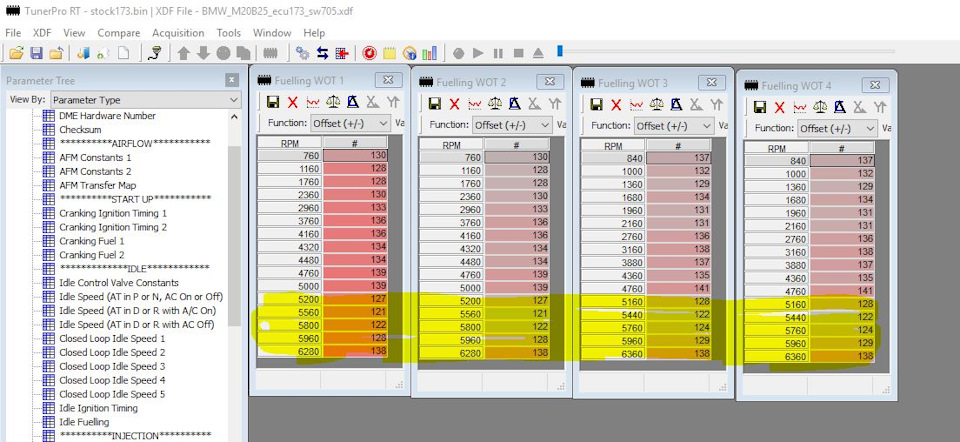Image resolution: width=960 pixels, height=442 pixels.
Task: Click the blue swap arrows toolbar icon
Action: (x=323, y=53)
